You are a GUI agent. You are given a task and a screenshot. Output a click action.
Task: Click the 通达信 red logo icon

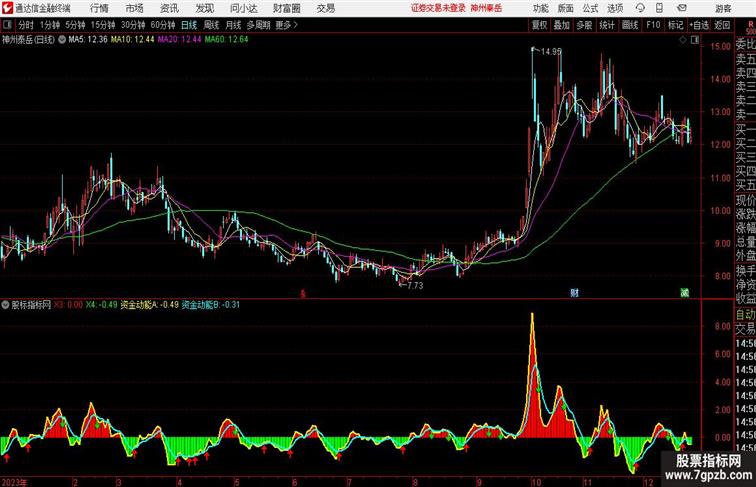click(7, 8)
